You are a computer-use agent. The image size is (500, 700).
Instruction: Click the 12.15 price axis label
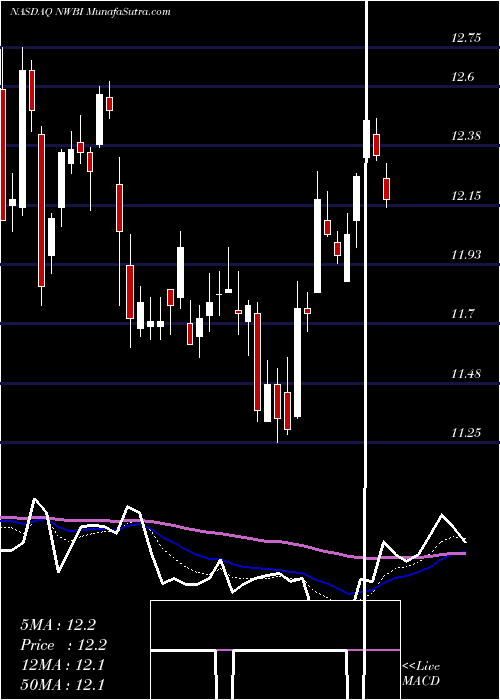[x=466, y=196]
